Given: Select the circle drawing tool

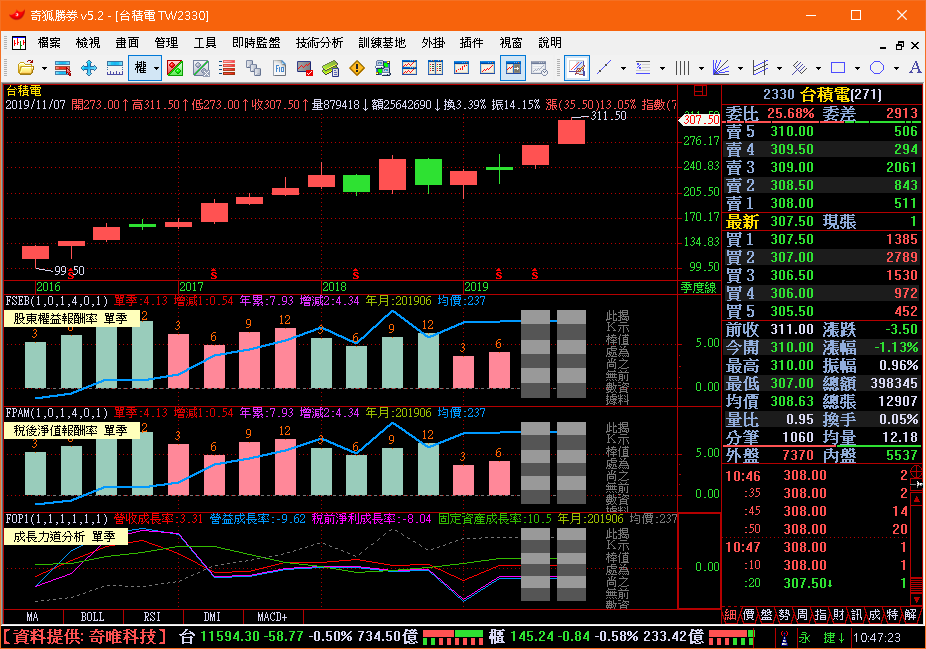Looking at the screenshot, I should pyautogui.click(x=877, y=68).
